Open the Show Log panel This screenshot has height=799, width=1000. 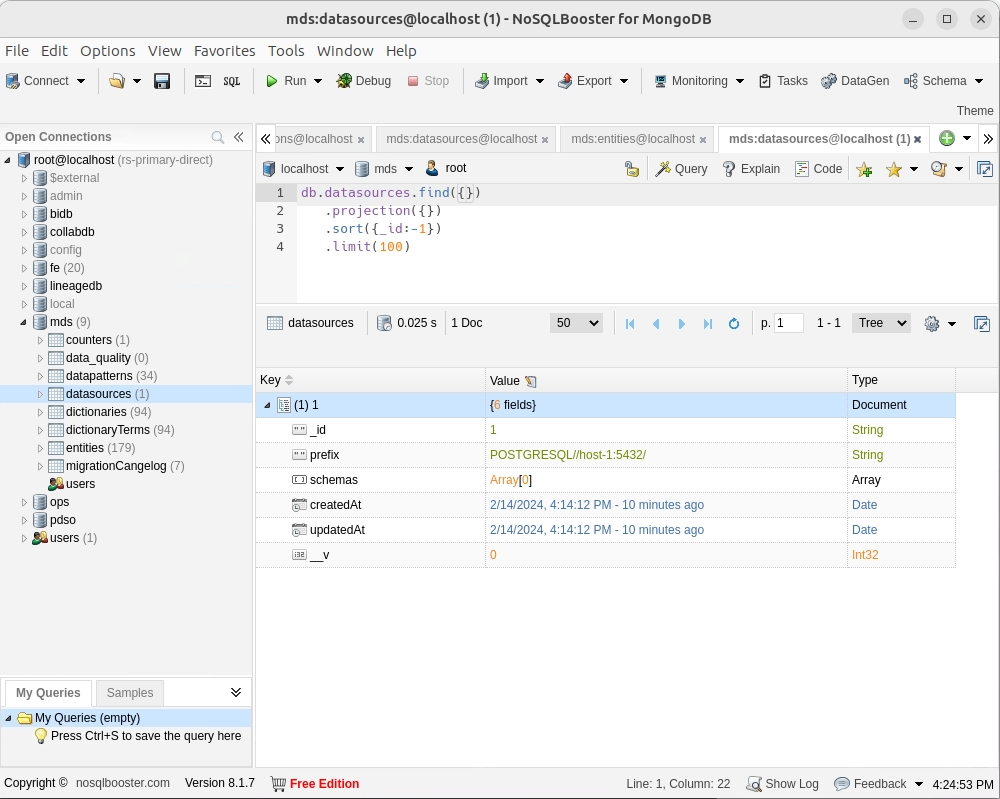pos(783,784)
